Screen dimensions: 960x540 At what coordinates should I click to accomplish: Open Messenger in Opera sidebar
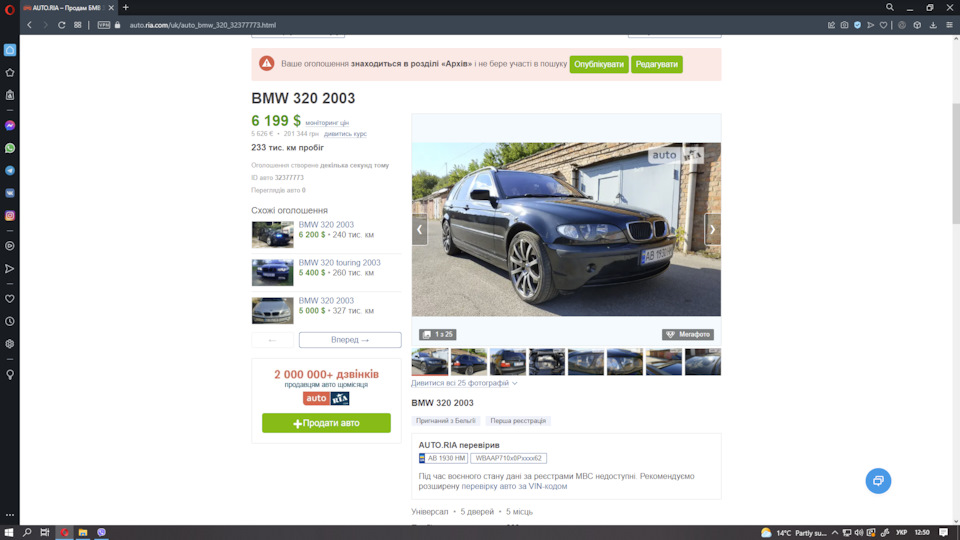click(x=10, y=126)
